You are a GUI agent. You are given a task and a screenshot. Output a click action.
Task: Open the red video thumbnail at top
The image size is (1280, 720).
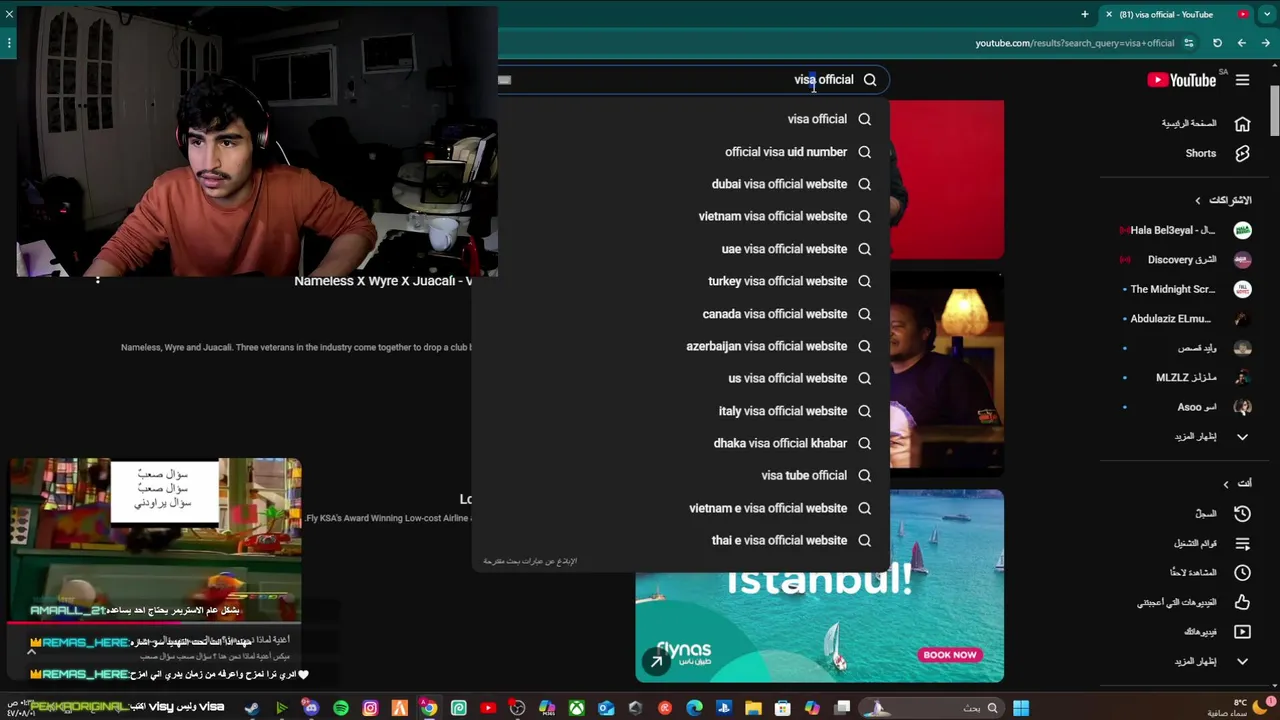point(946,180)
